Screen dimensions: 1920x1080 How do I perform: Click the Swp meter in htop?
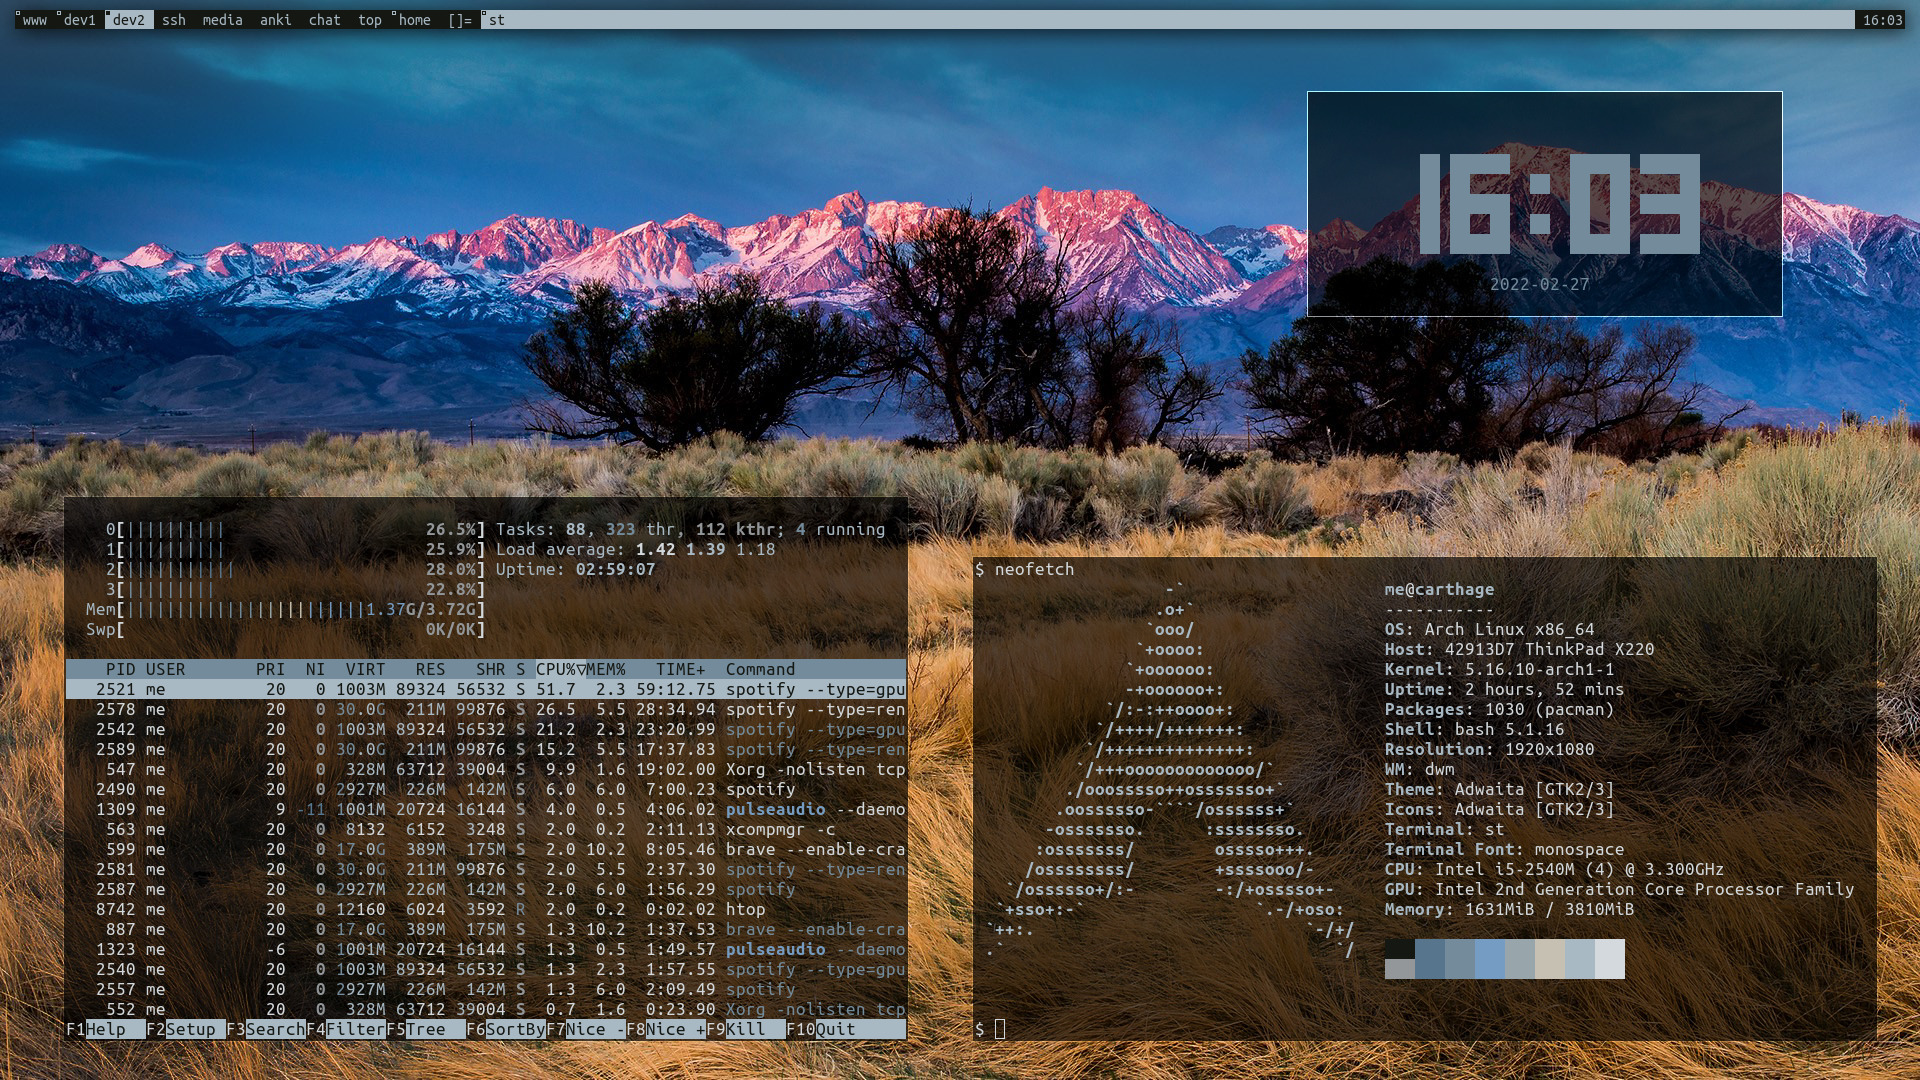(285, 629)
